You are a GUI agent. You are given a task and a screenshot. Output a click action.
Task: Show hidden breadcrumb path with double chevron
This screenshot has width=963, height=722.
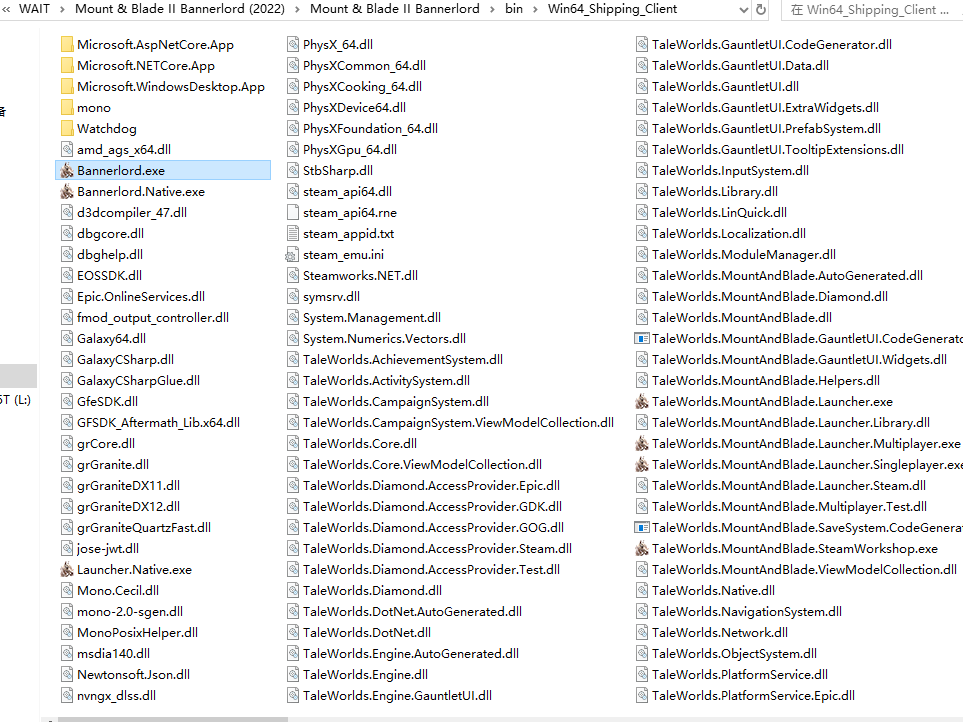click(x=6, y=9)
